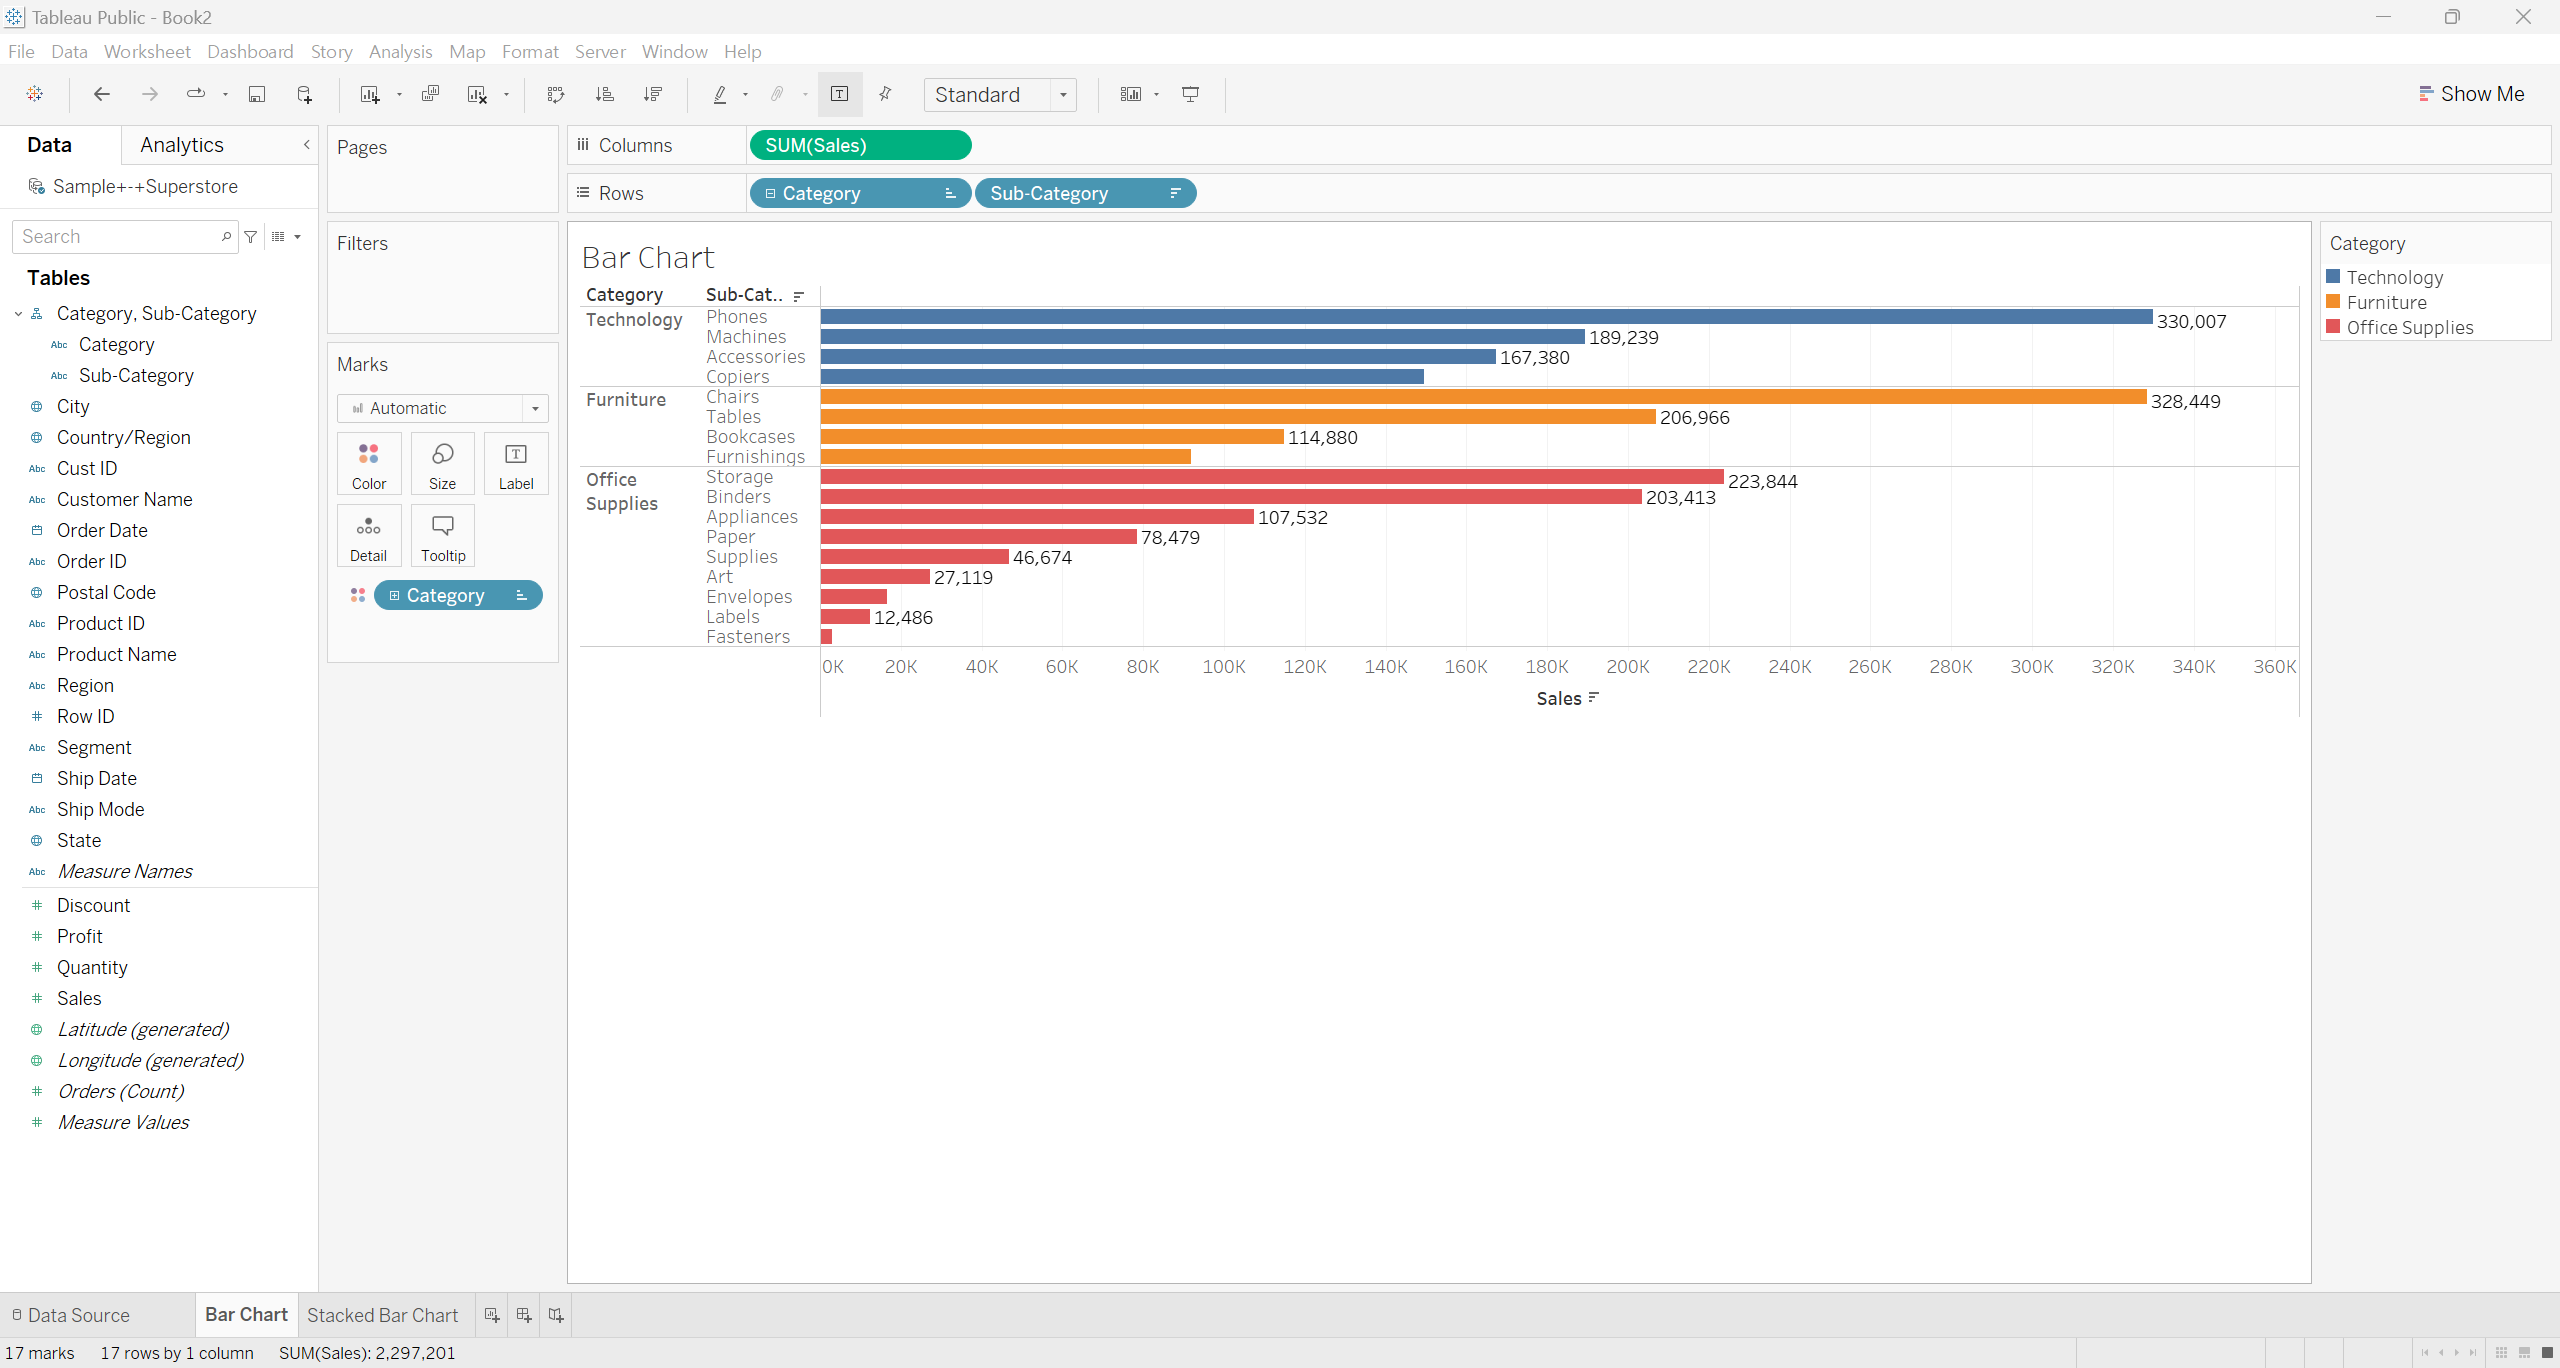Click the New Data Source icon
Image resolution: width=2560 pixels, height=1368 pixels.
[x=305, y=94]
